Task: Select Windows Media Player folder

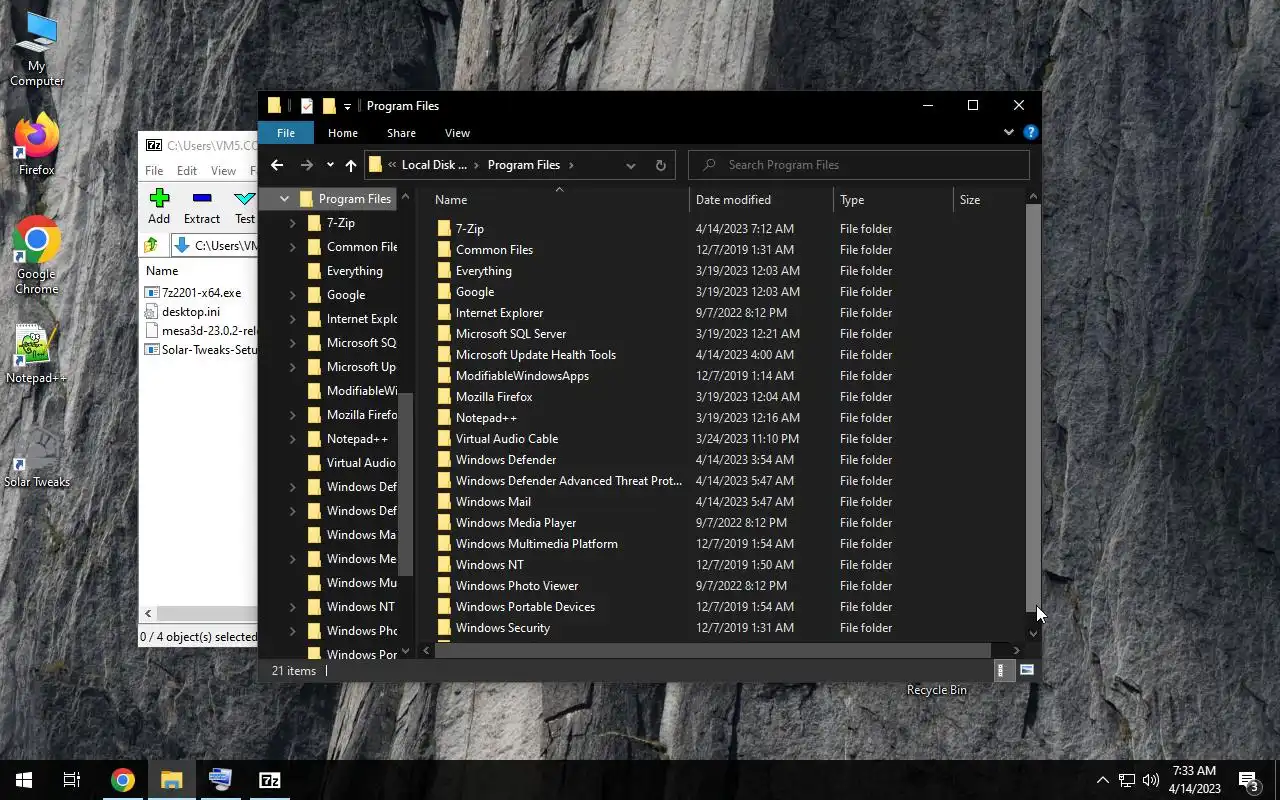Action: 516,523
